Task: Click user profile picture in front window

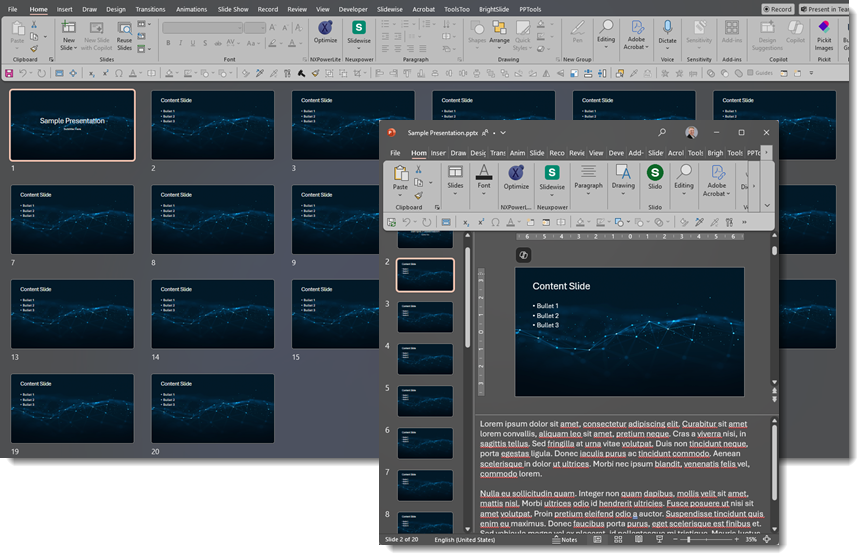Action: [691, 132]
